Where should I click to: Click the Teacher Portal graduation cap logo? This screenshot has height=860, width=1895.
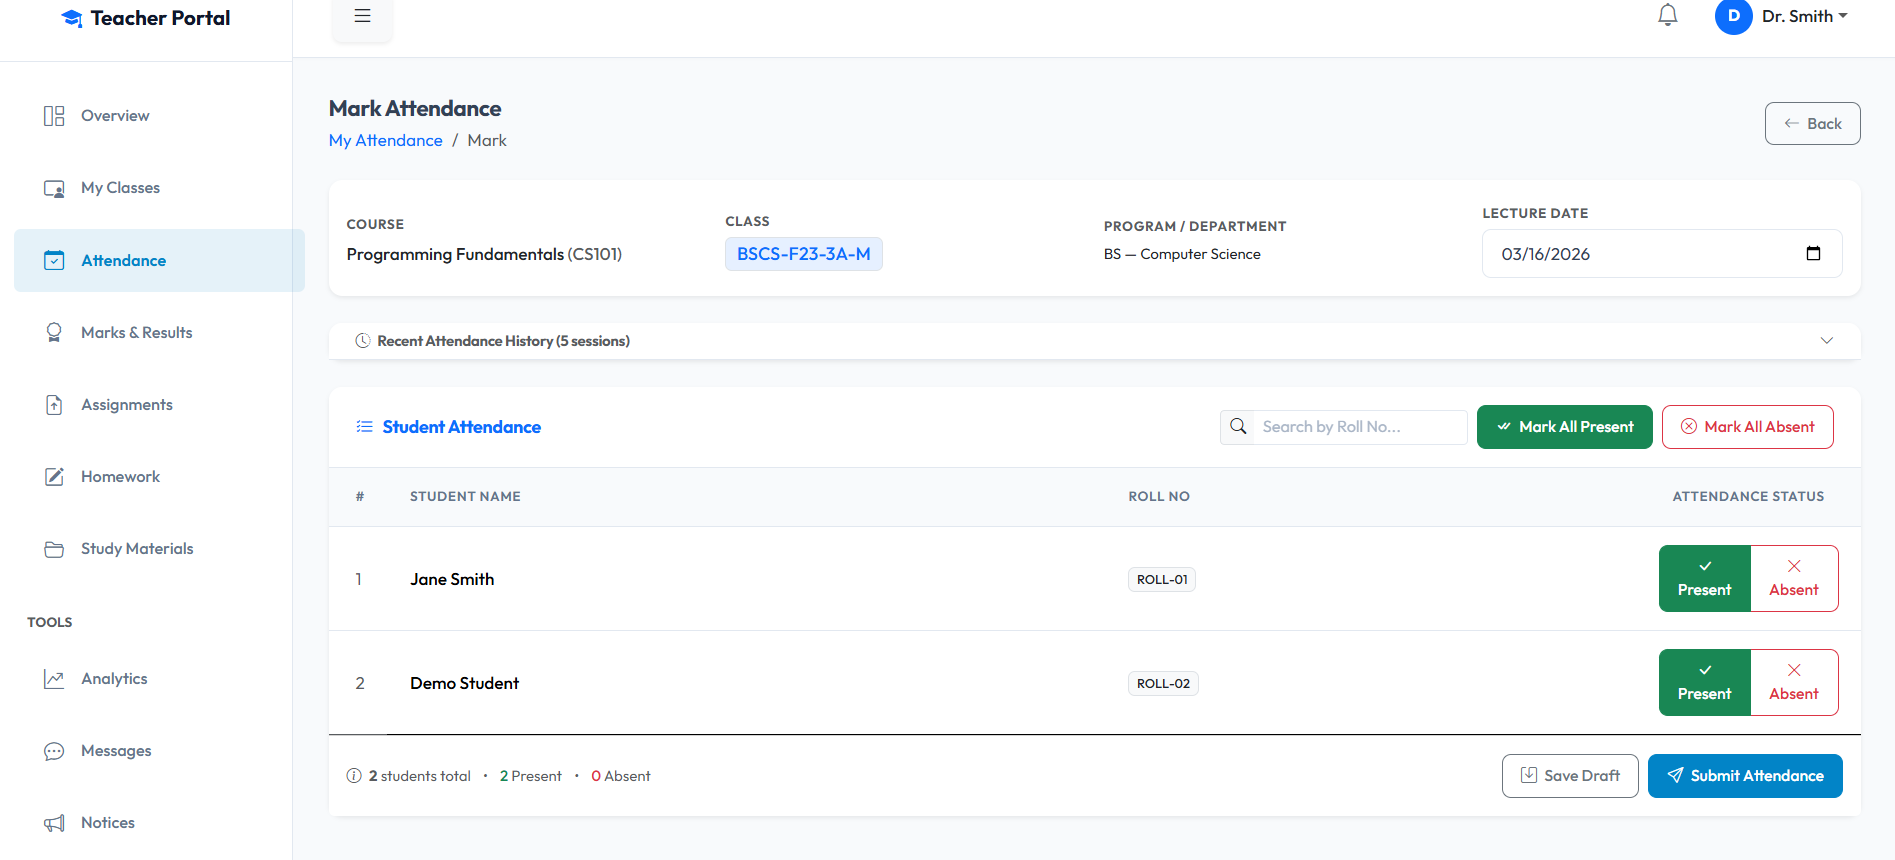pyautogui.click(x=72, y=19)
